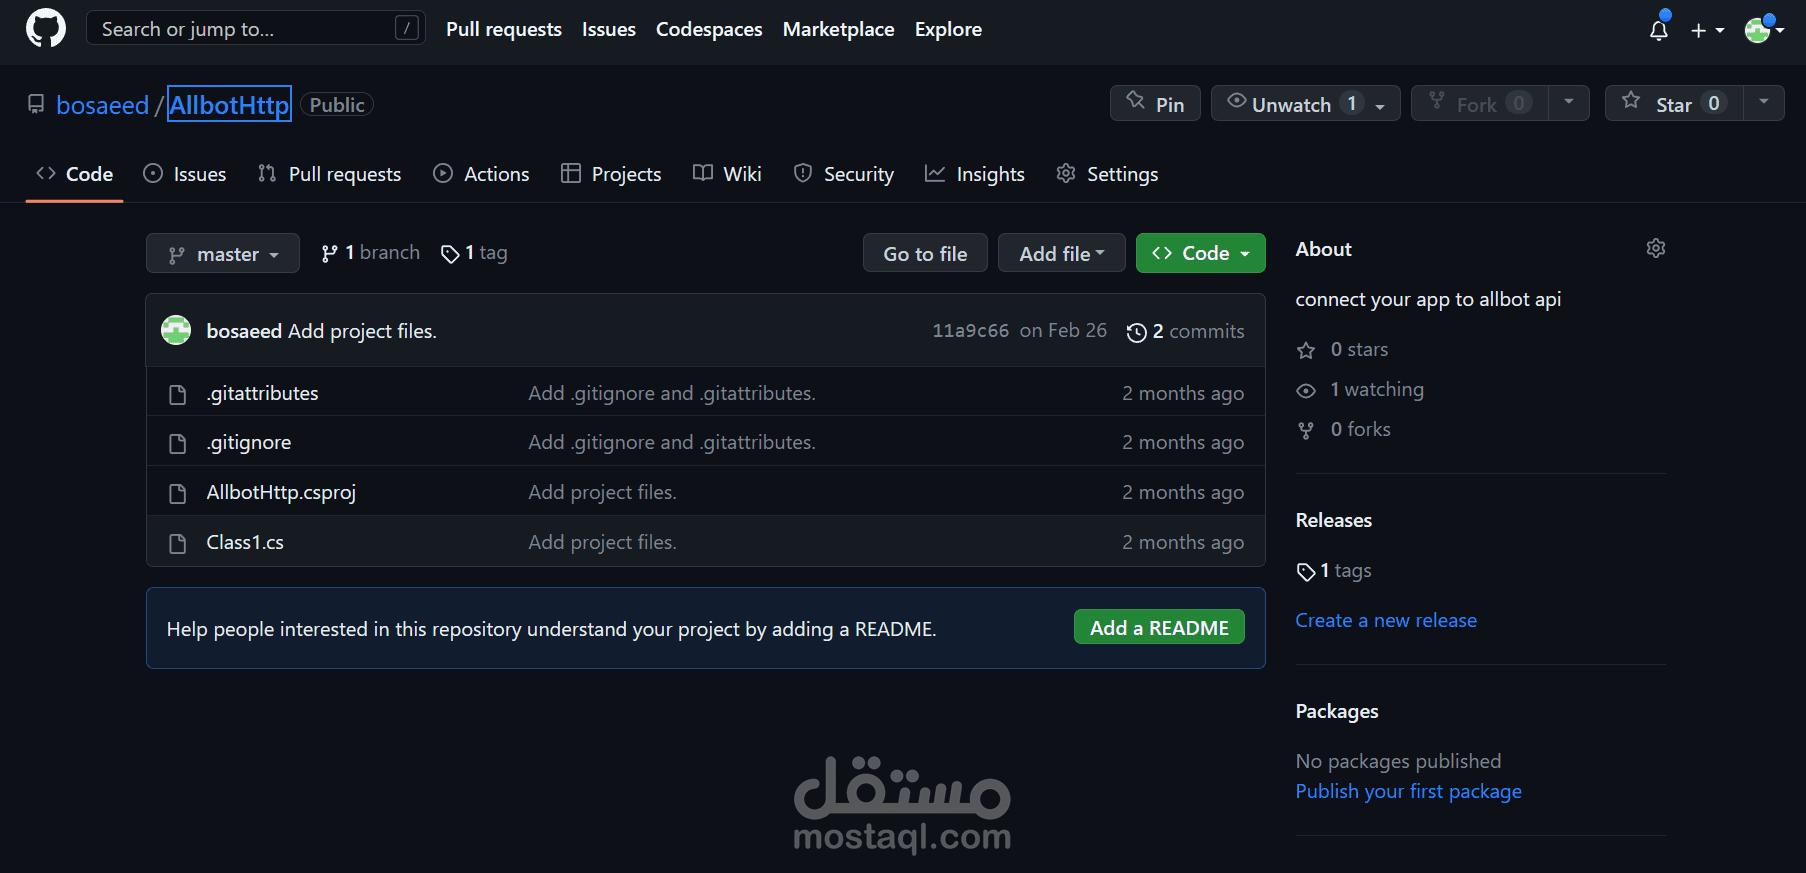The width and height of the screenshot is (1806, 873).
Task: Click Go to file button
Action: pyautogui.click(x=925, y=253)
